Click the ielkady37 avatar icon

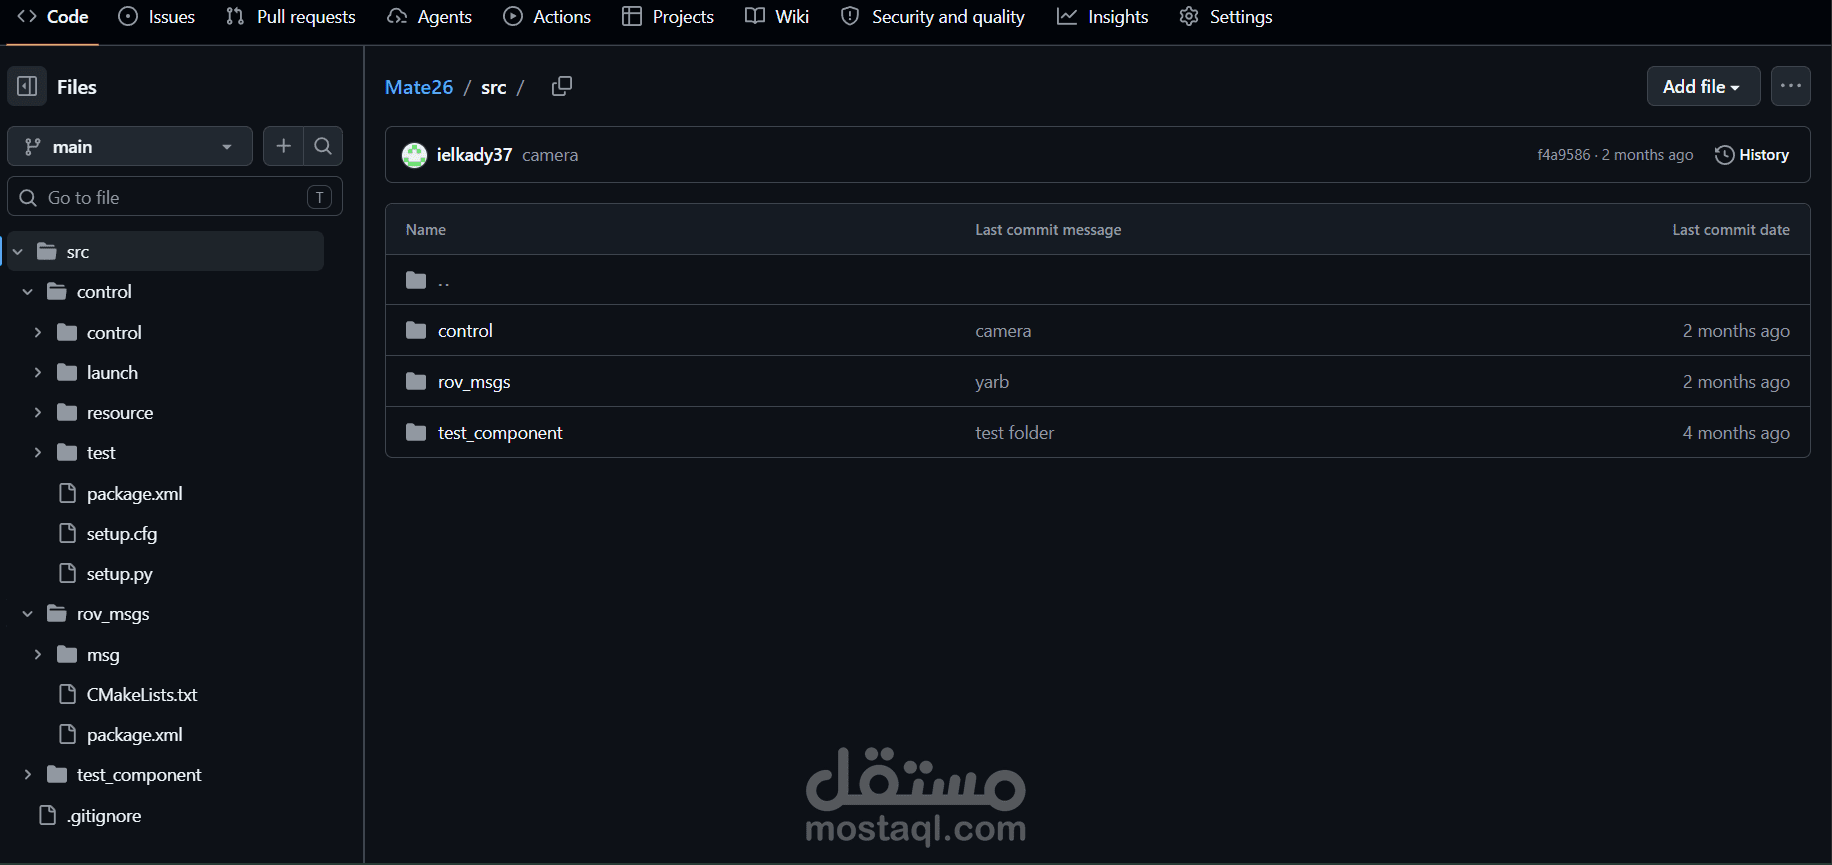coord(414,155)
